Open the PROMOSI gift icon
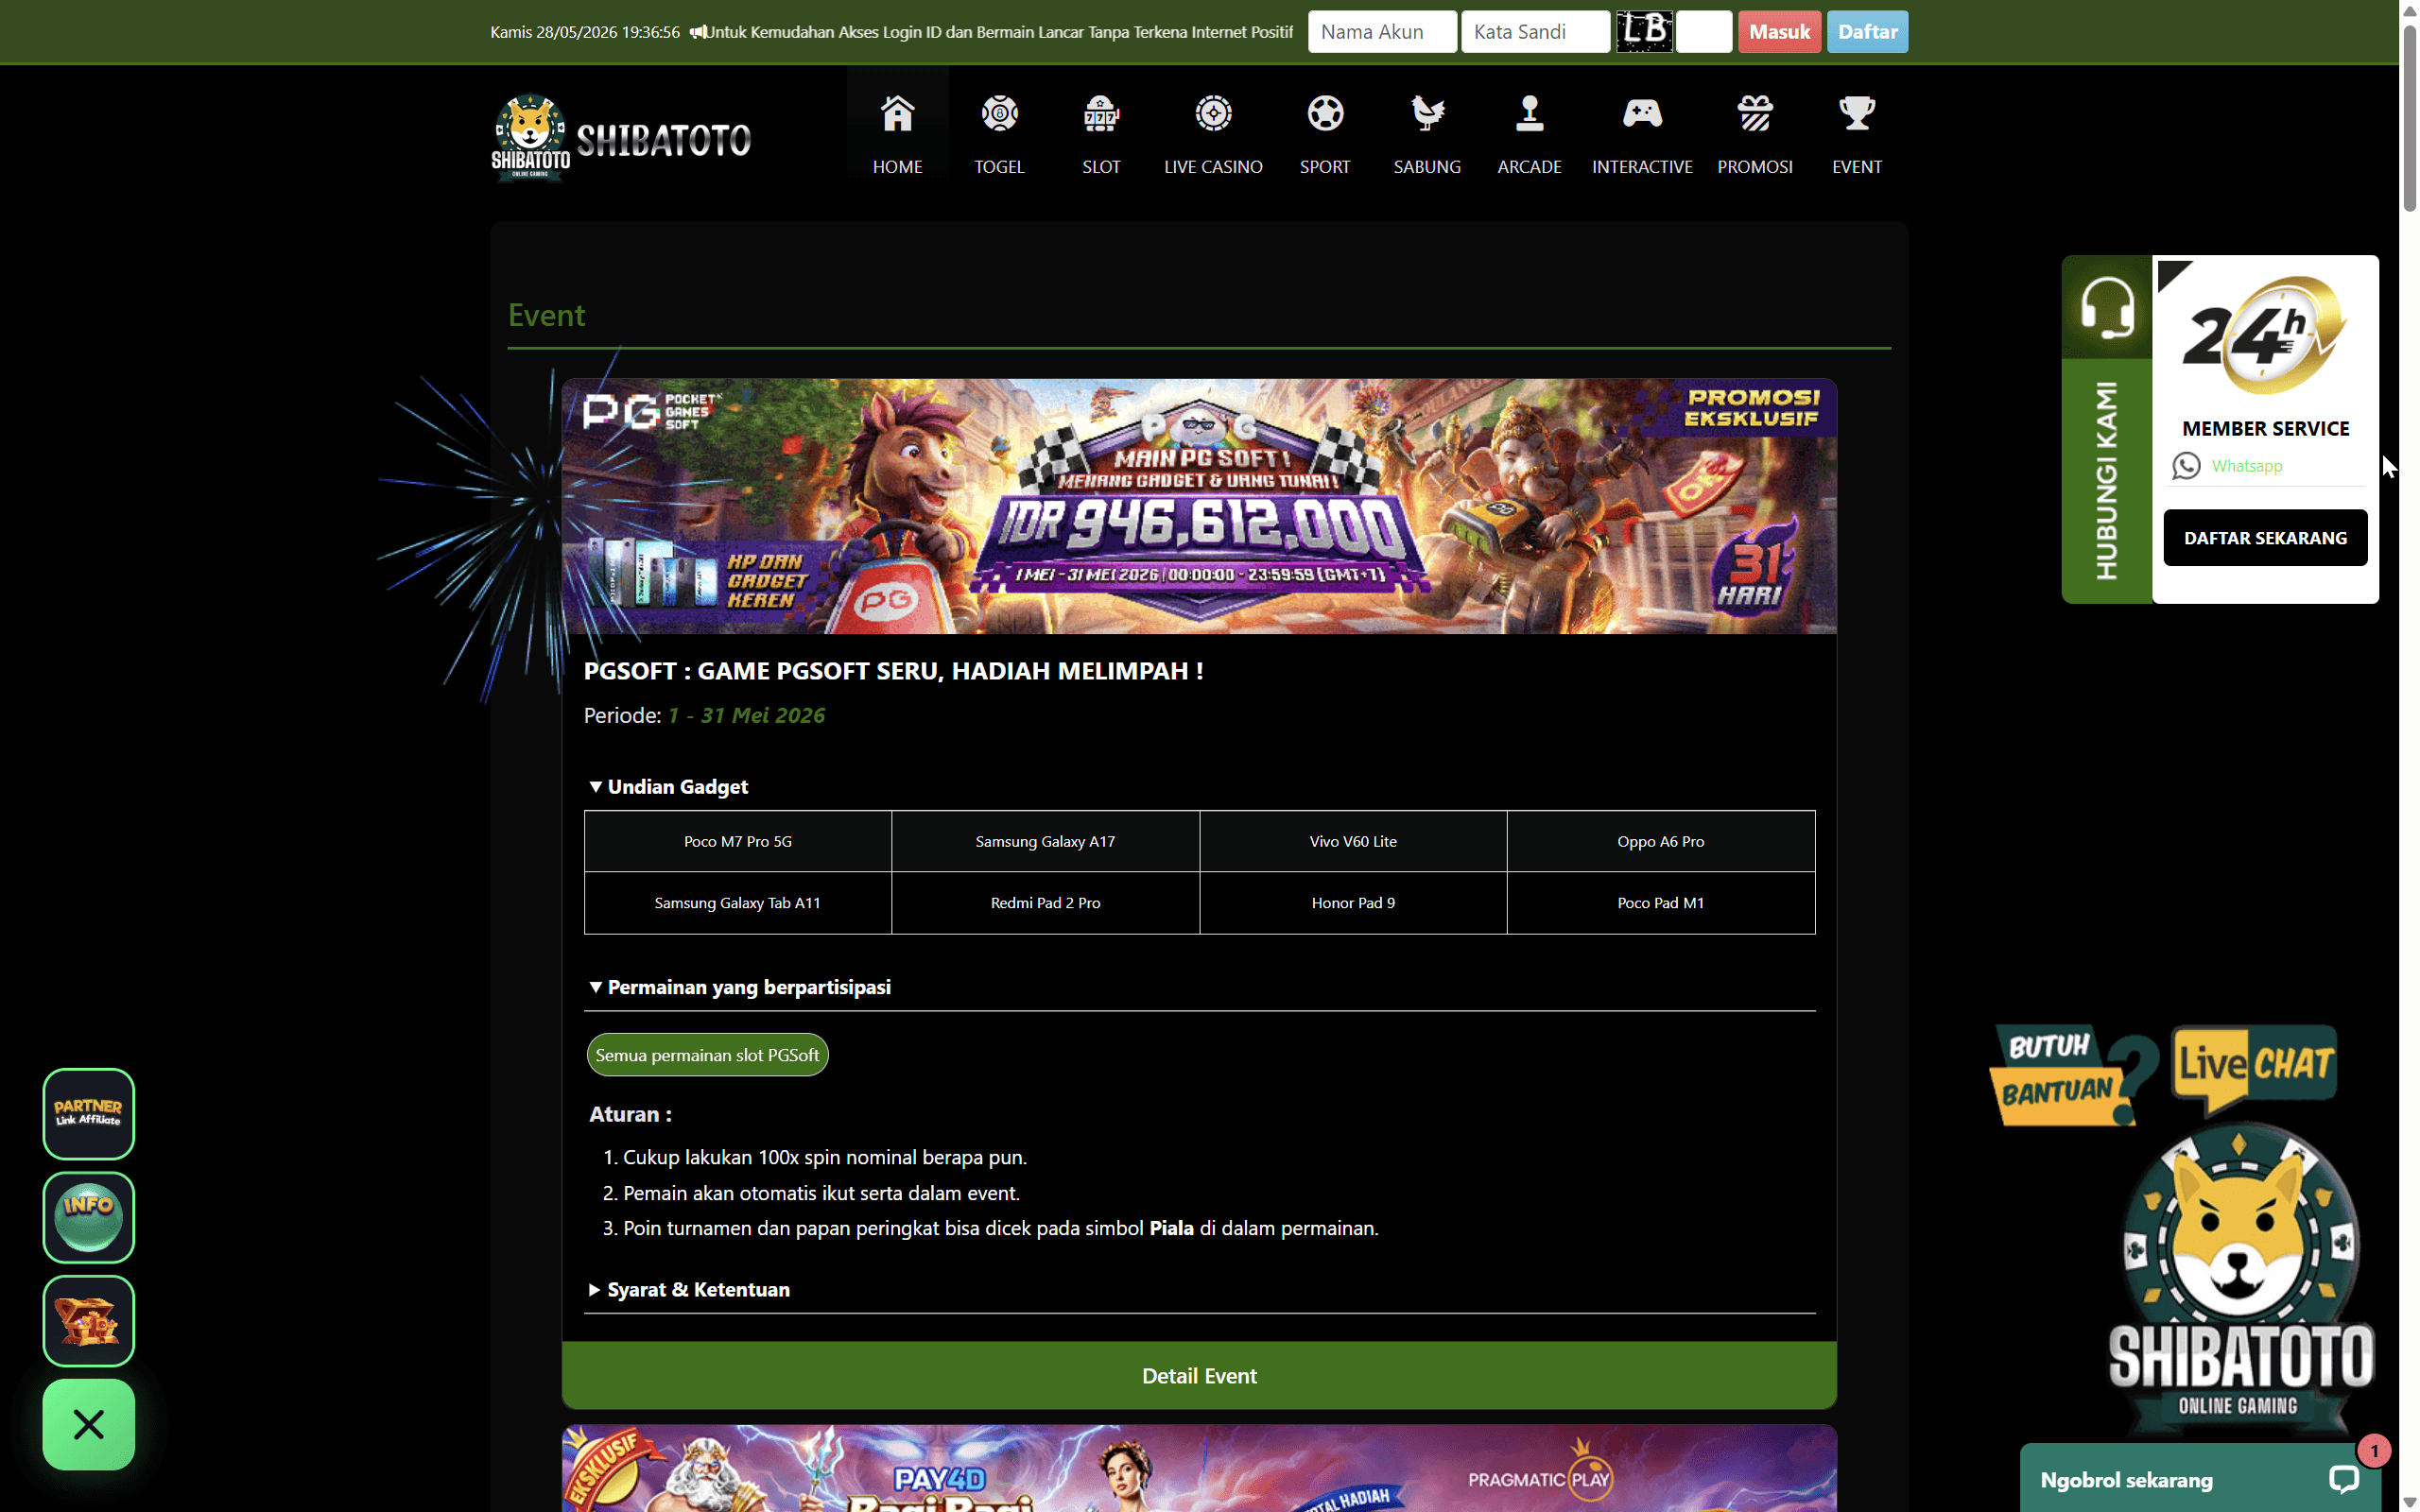Image resolution: width=2420 pixels, height=1512 pixels. pyautogui.click(x=1755, y=114)
